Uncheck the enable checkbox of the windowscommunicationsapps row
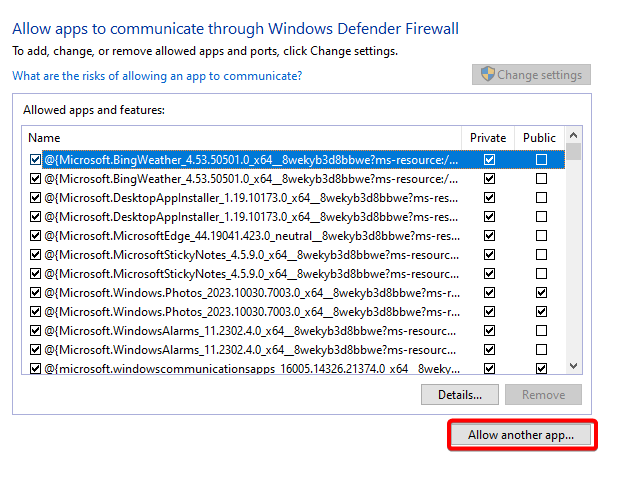 click(x=35, y=368)
